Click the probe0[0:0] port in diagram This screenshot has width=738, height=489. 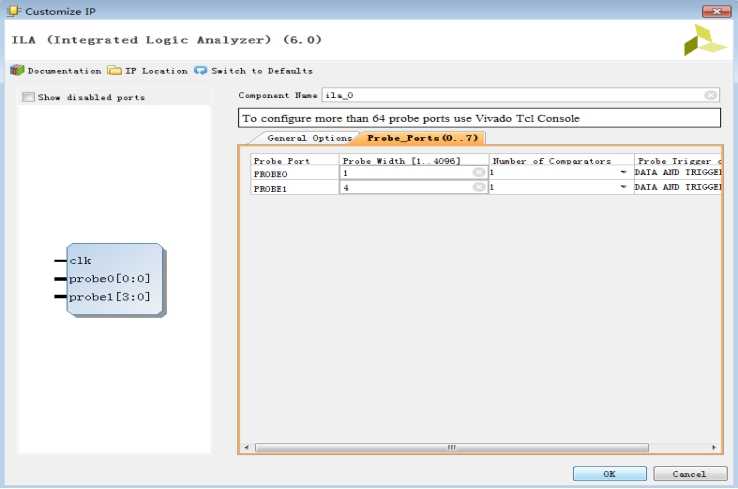(x=109, y=279)
